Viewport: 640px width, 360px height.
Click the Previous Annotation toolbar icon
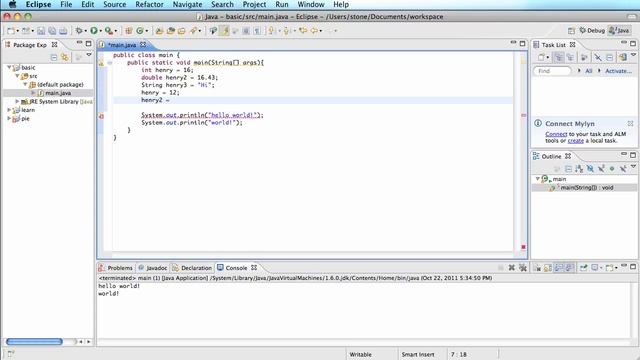(x=286, y=31)
